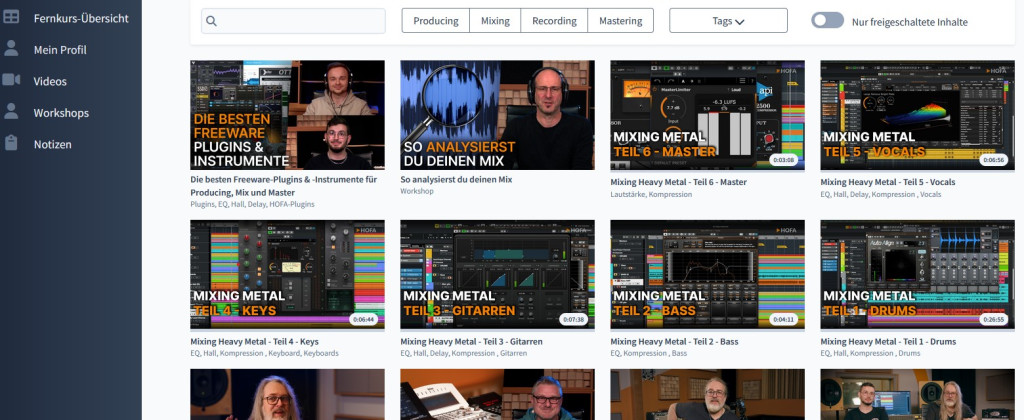The image size is (1024, 420).
Task: Open the third-row thumbnail of the long-haired man with glasses on blue background
Action: 287,395
